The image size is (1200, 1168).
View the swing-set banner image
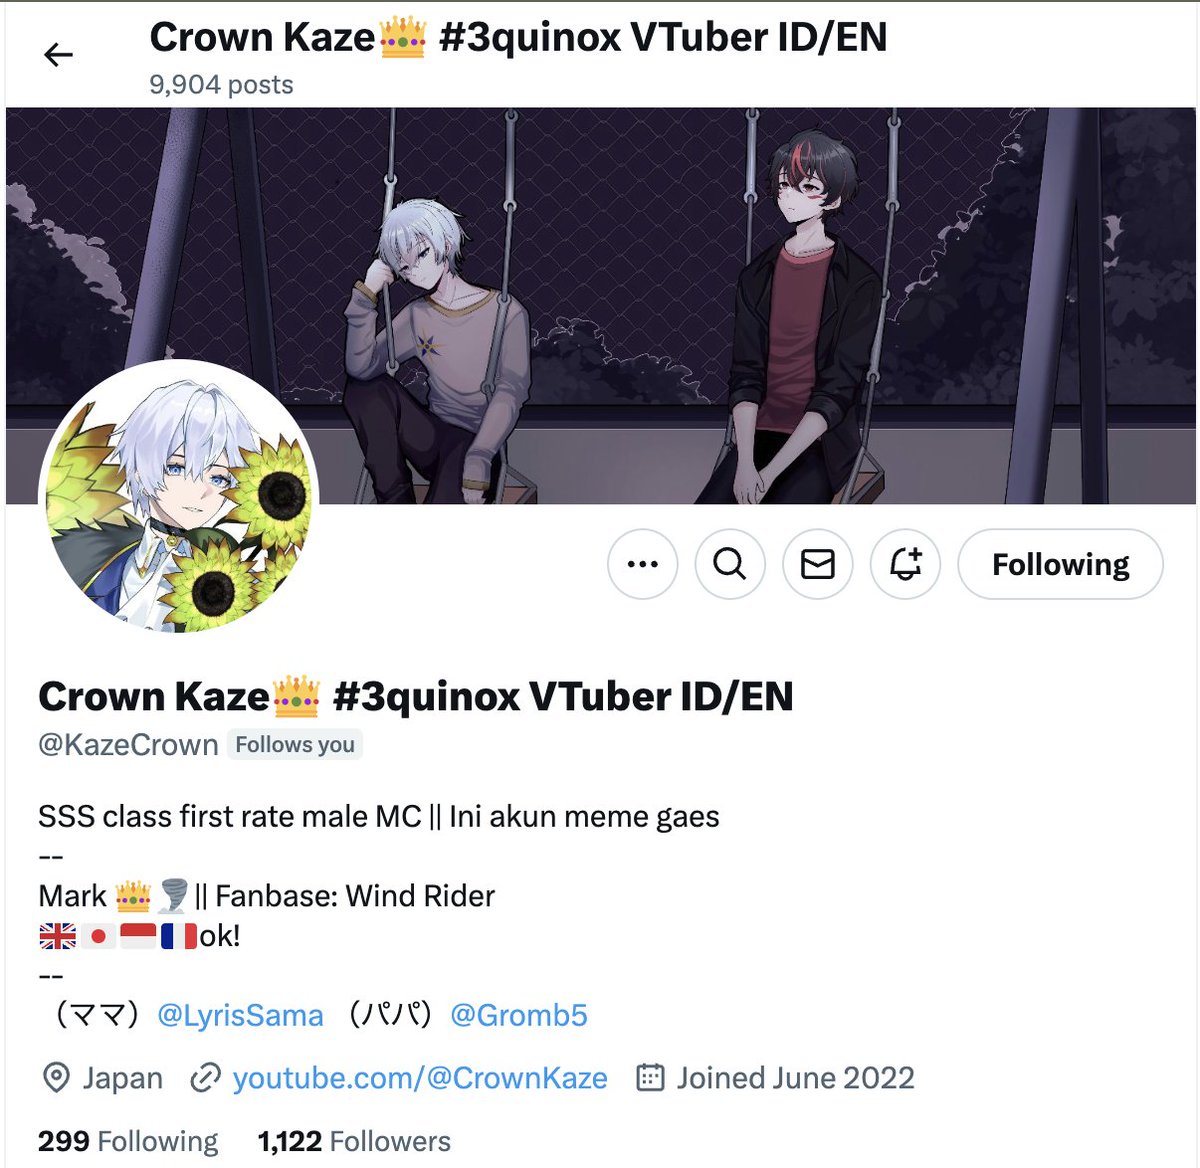point(600,305)
